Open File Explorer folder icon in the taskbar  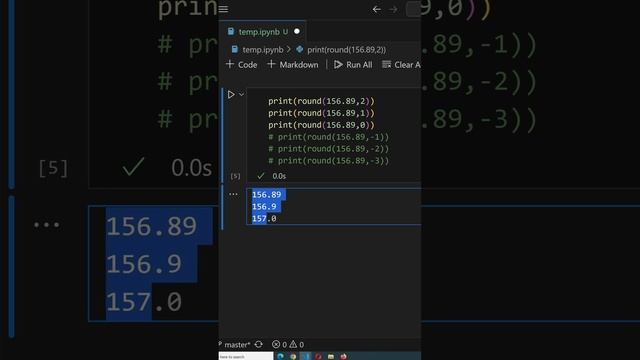click(x=331, y=356)
